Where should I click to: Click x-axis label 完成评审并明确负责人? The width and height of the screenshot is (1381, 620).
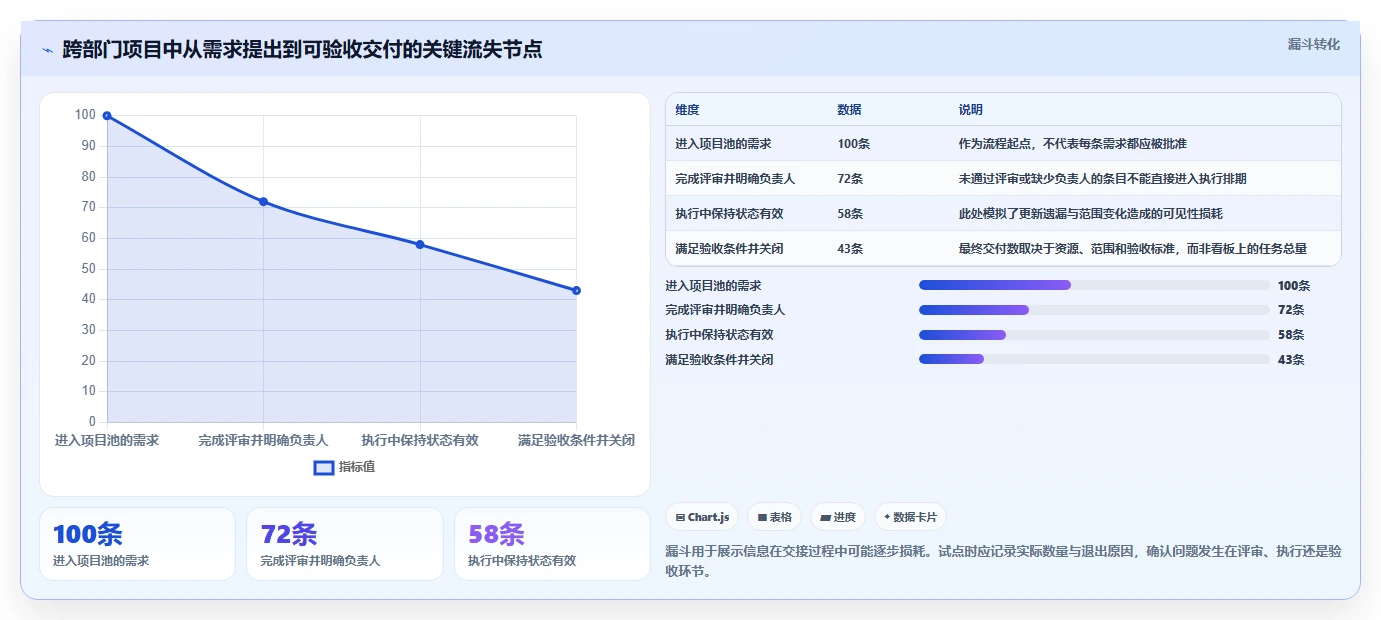pos(264,440)
